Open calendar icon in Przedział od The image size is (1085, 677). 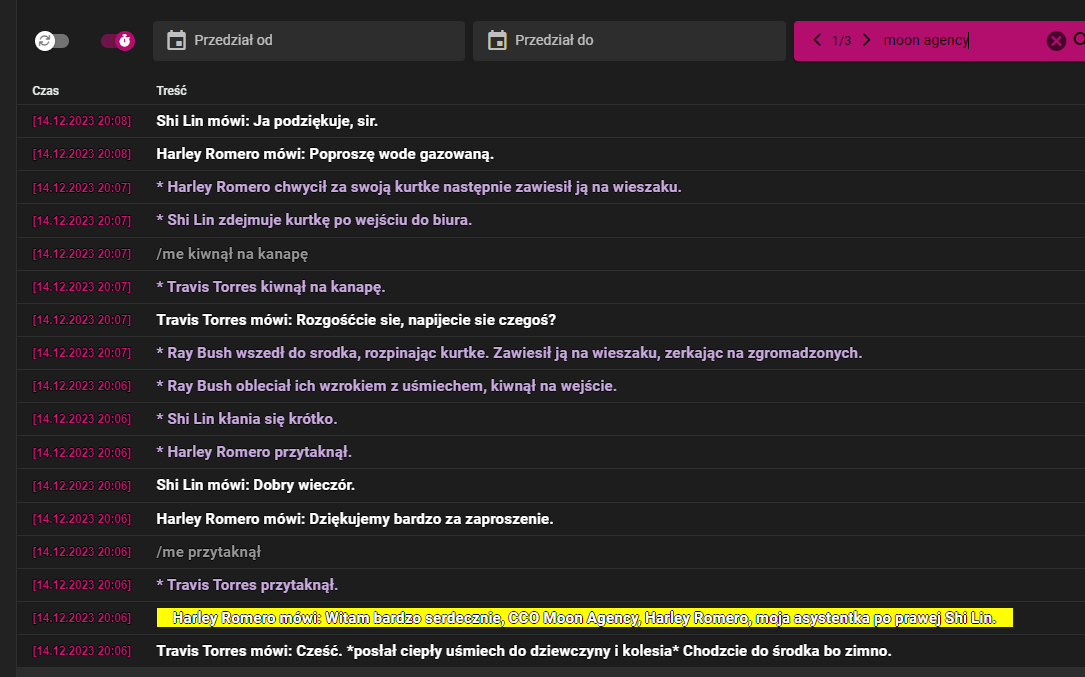[x=176, y=40]
